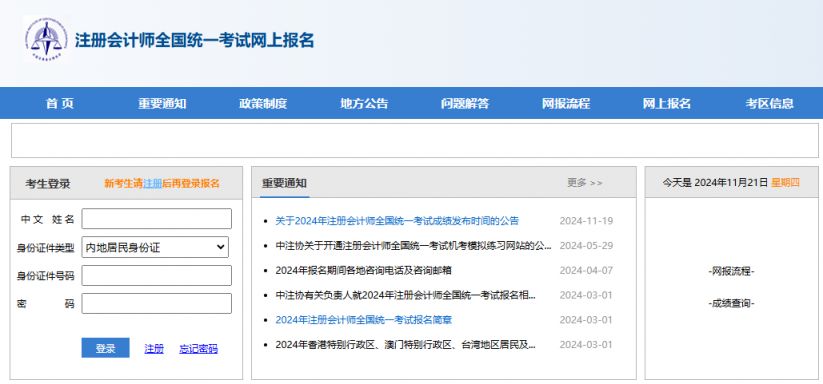Screen dimensions: 823x384
Task: Click the 考生登录 panel heading
Action: pos(48,184)
